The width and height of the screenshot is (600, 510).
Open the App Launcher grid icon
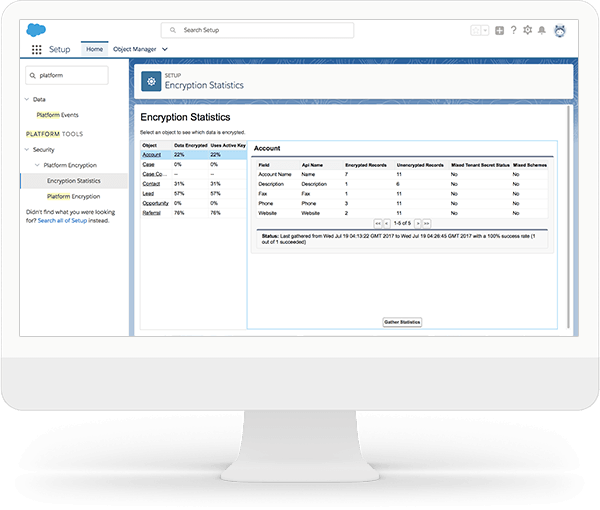36,49
